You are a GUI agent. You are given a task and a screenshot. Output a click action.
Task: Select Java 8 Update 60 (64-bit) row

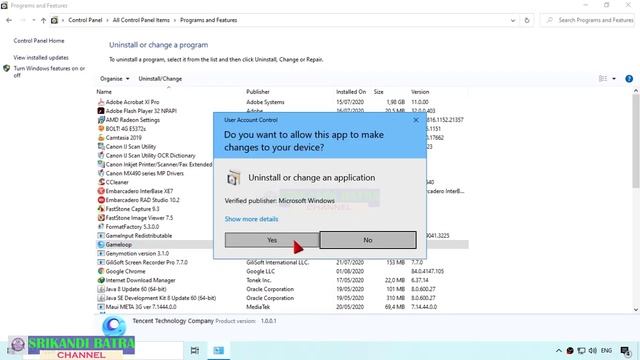pos(282,289)
